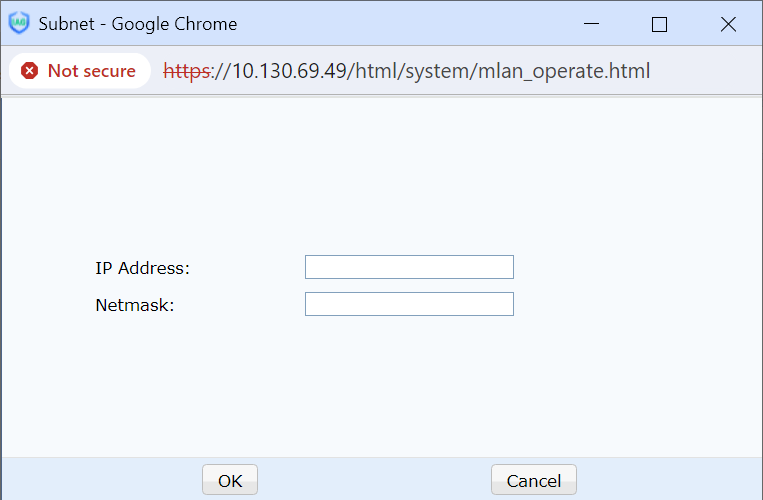This screenshot has height=500, width=763.
Task: Maximize the Subnet popup window
Action: click(x=659, y=24)
